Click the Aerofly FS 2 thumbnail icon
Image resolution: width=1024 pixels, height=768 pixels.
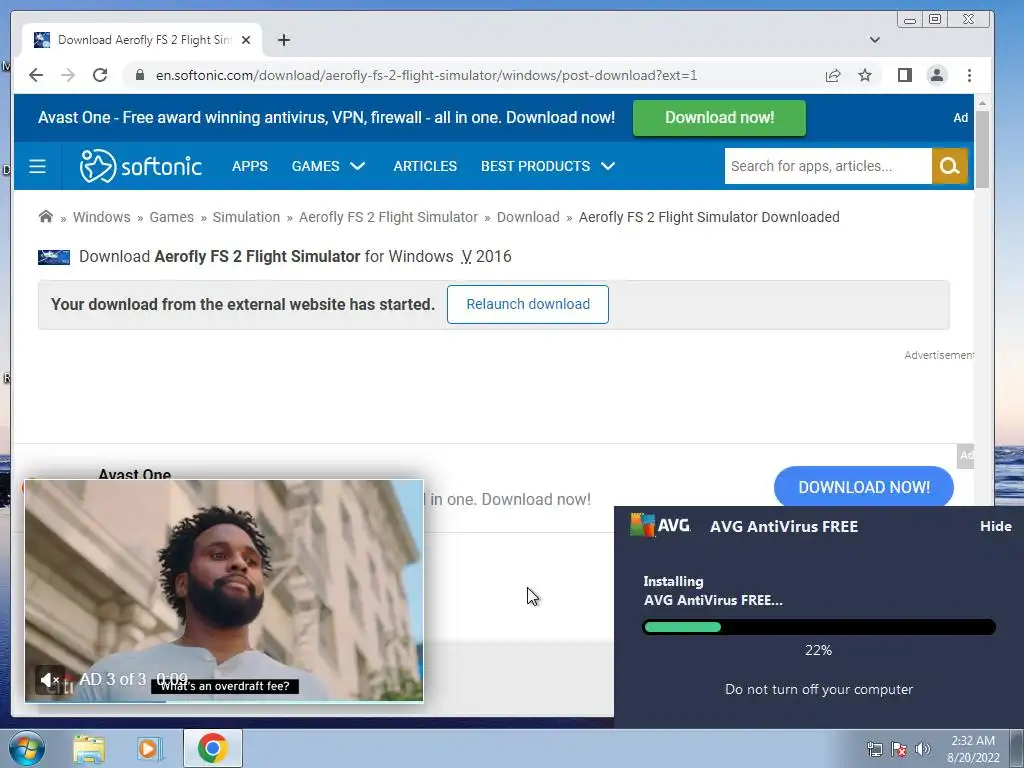click(x=54, y=257)
